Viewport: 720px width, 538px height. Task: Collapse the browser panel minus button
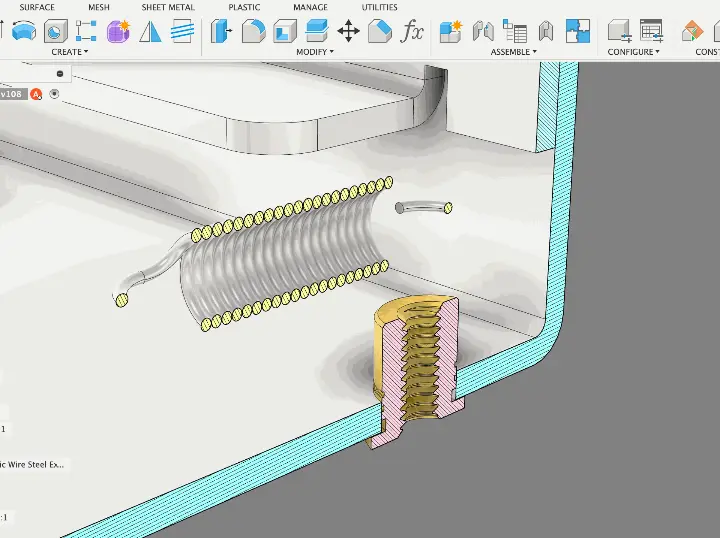tap(60, 73)
